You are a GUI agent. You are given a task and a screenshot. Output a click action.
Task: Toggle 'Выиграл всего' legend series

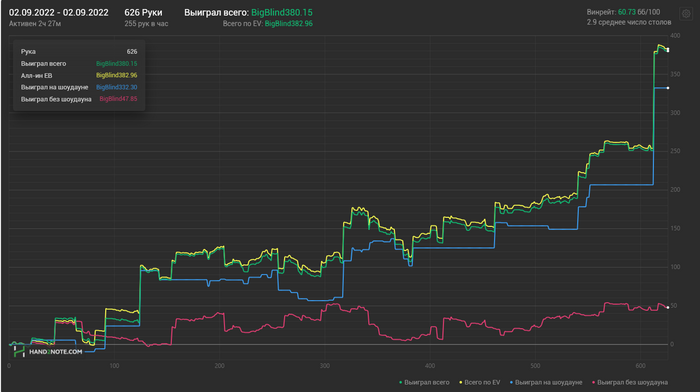point(424,382)
